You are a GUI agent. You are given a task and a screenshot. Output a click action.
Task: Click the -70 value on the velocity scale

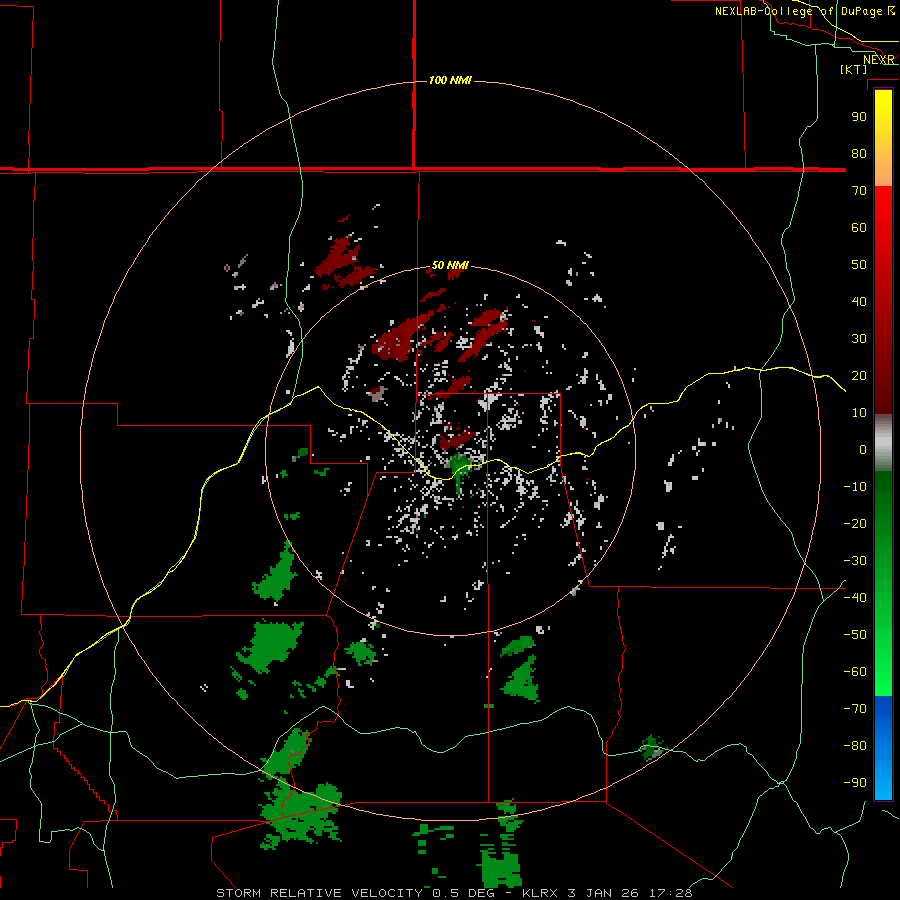point(855,709)
